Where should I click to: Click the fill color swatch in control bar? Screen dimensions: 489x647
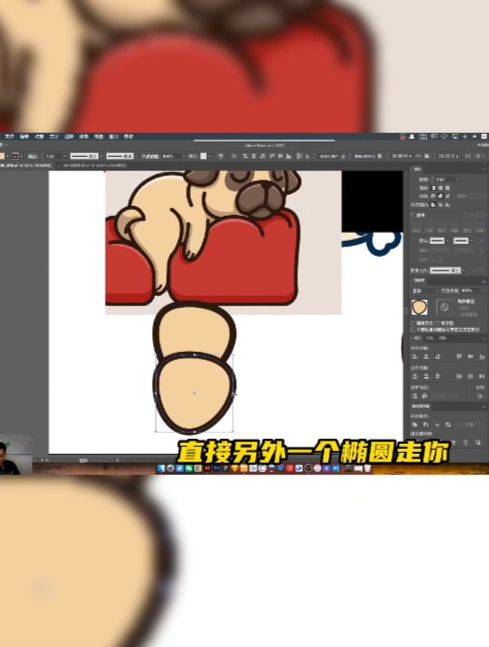[2, 156]
